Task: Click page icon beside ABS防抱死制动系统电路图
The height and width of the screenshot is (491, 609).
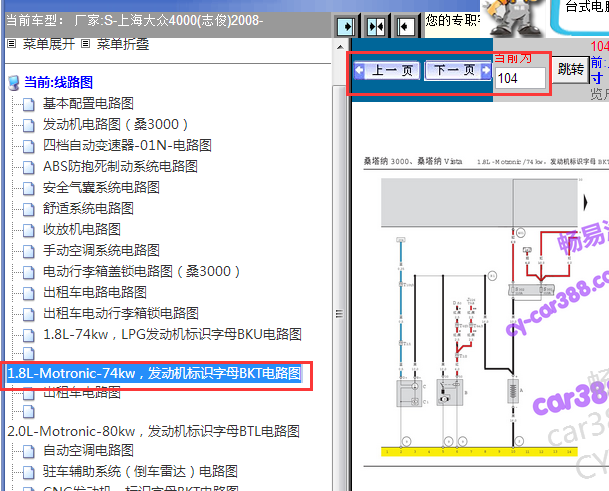Action: (28, 167)
